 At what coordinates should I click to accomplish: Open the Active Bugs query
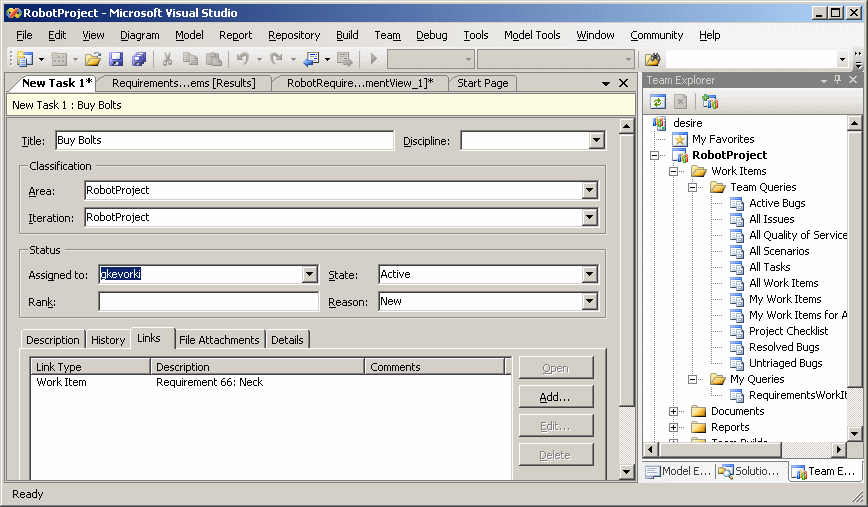tap(776, 203)
